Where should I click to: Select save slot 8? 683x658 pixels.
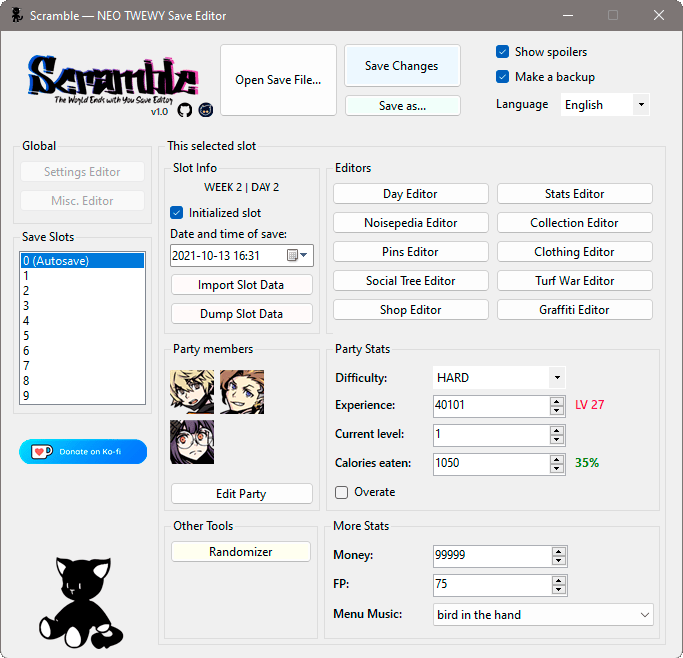[82, 381]
